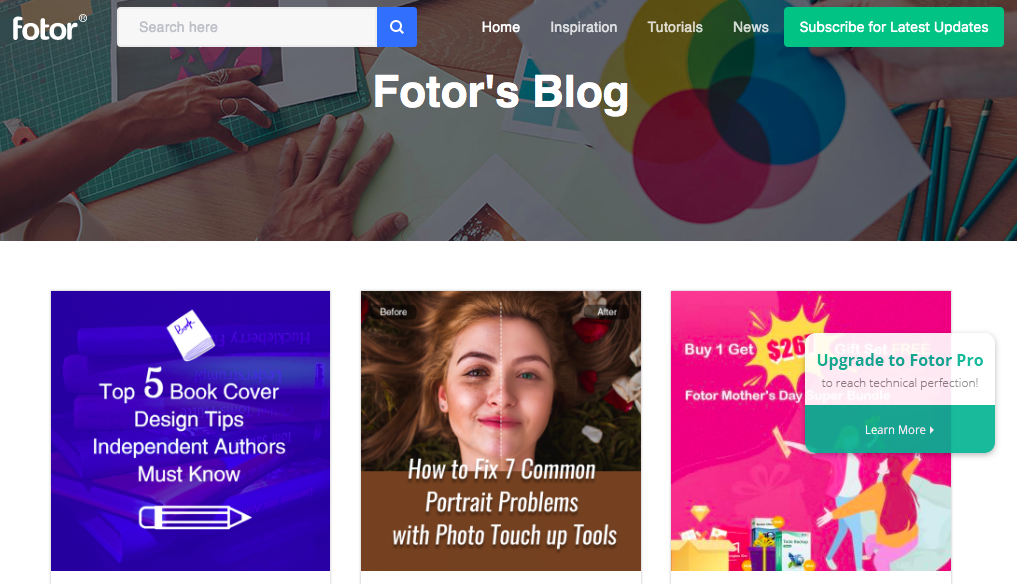
Task: Click the Fotor logo
Action: (49, 27)
